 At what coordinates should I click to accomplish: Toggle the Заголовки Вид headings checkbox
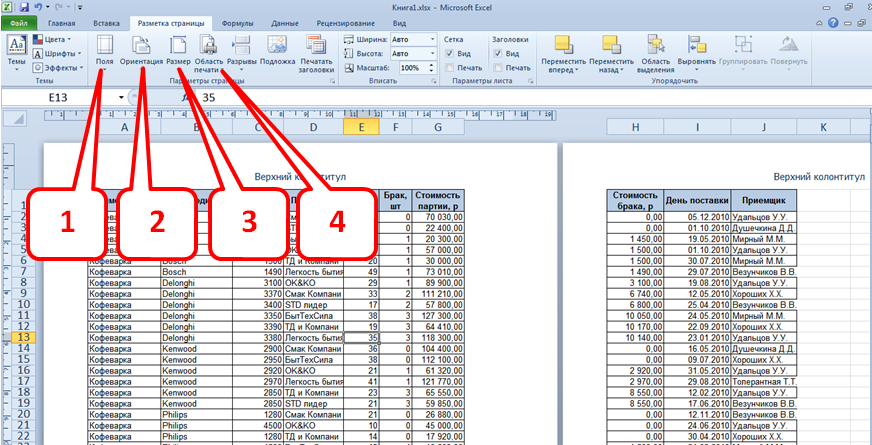(499, 53)
